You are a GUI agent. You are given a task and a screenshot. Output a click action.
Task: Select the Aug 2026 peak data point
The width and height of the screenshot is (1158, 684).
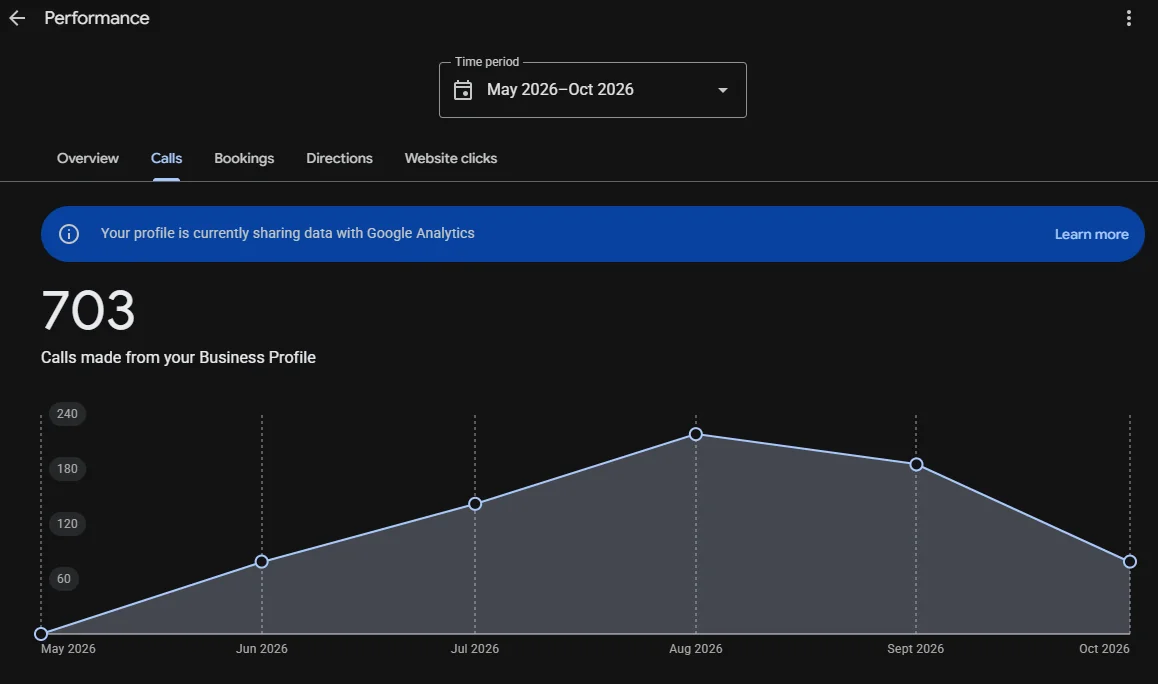696,434
